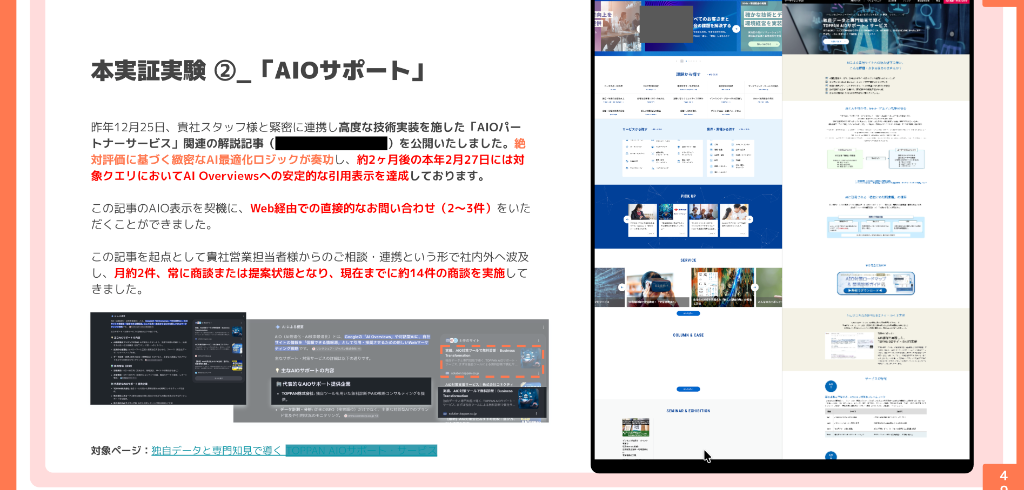Click the label 対象ページ：

pyautogui.click(x=121, y=450)
